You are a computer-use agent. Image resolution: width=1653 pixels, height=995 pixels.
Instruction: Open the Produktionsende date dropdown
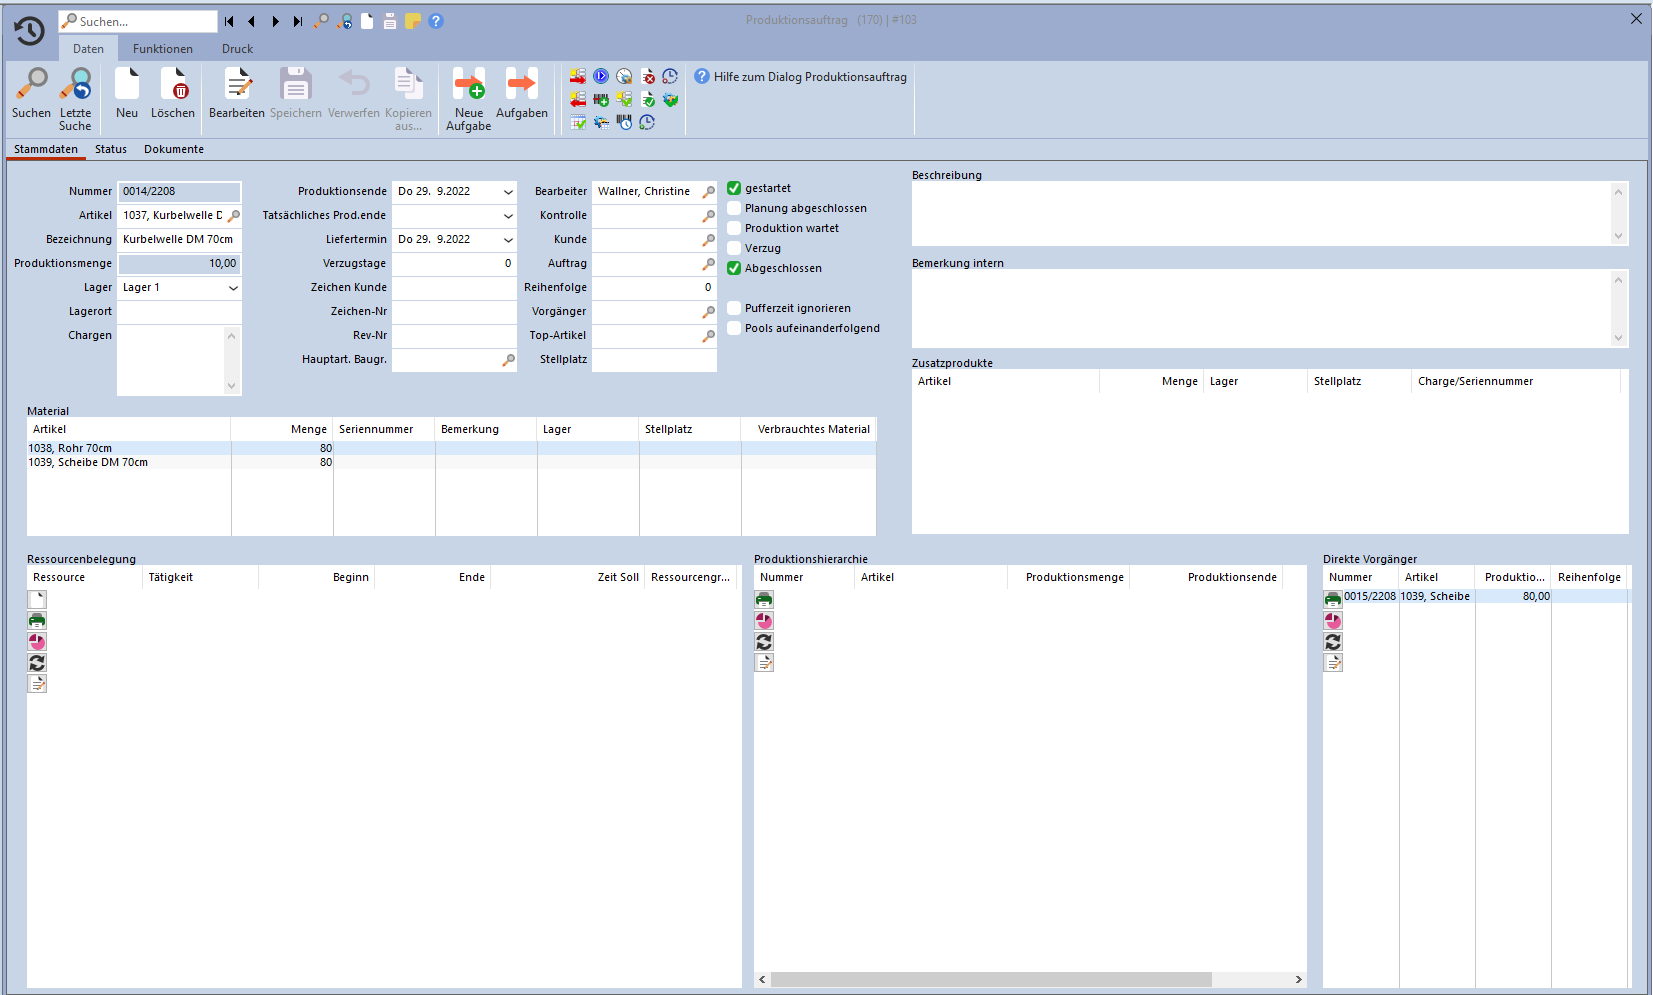[508, 191]
